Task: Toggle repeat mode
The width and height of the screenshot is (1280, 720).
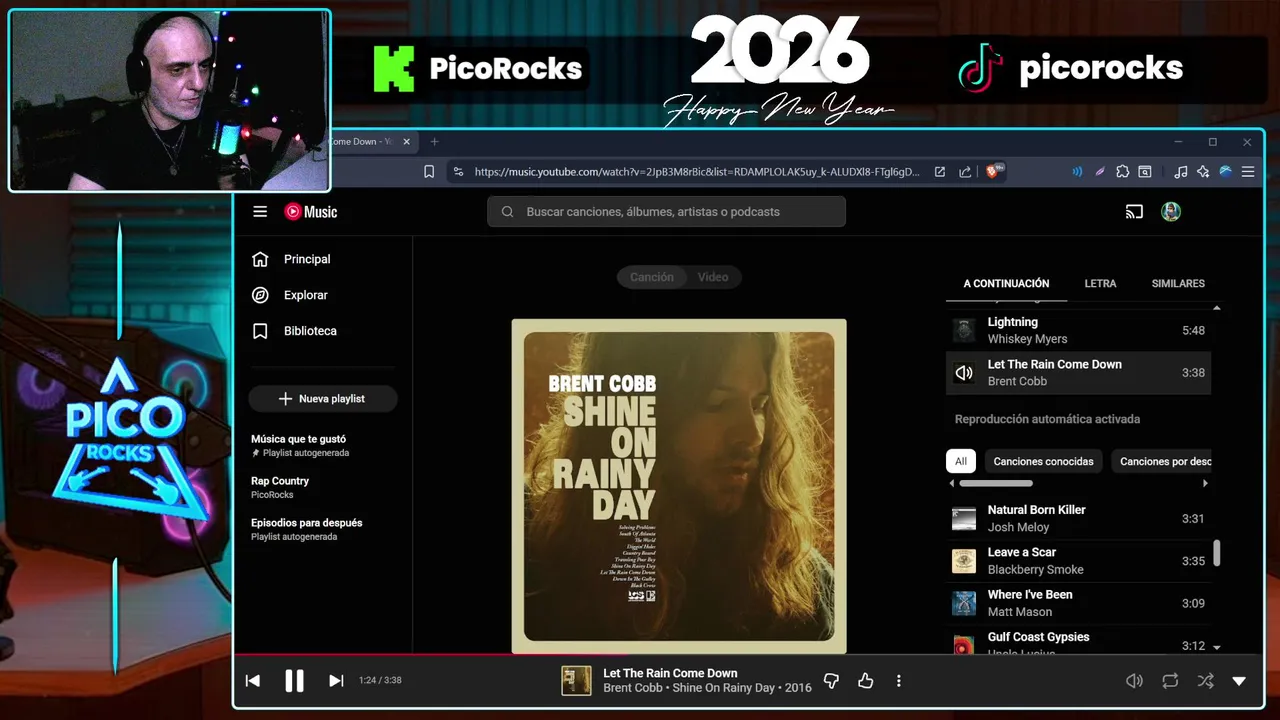Action: click(1170, 681)
